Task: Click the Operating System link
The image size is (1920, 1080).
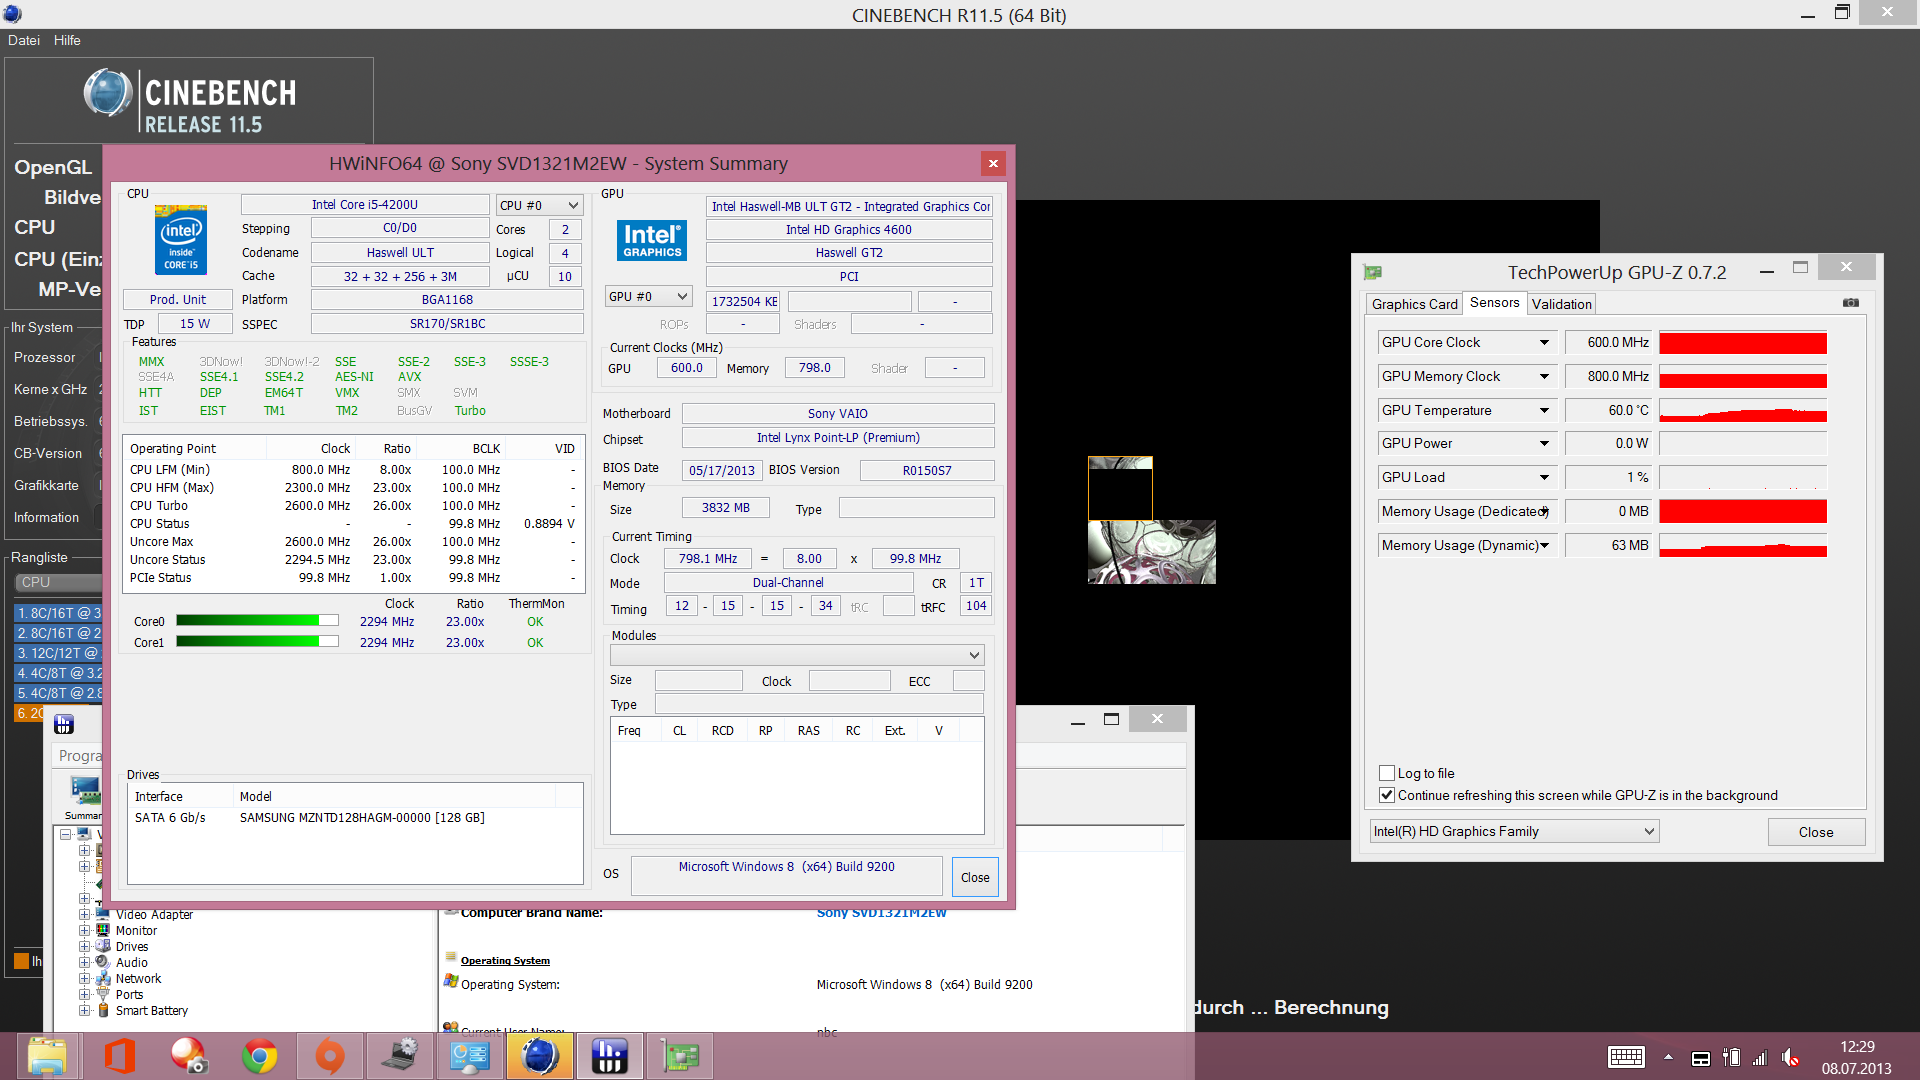Action: [x=505, y=960]
